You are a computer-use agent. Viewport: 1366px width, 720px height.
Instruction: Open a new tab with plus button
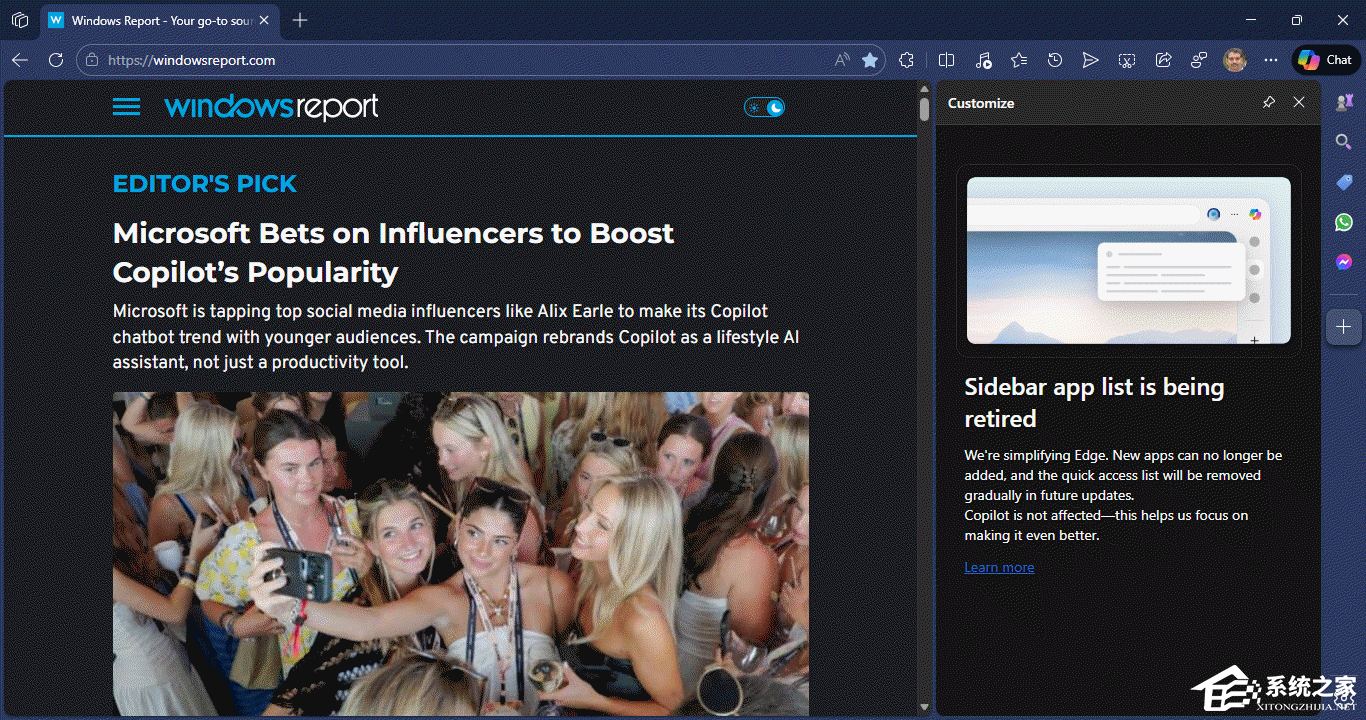pyautogui.click(x=300, y=20)
